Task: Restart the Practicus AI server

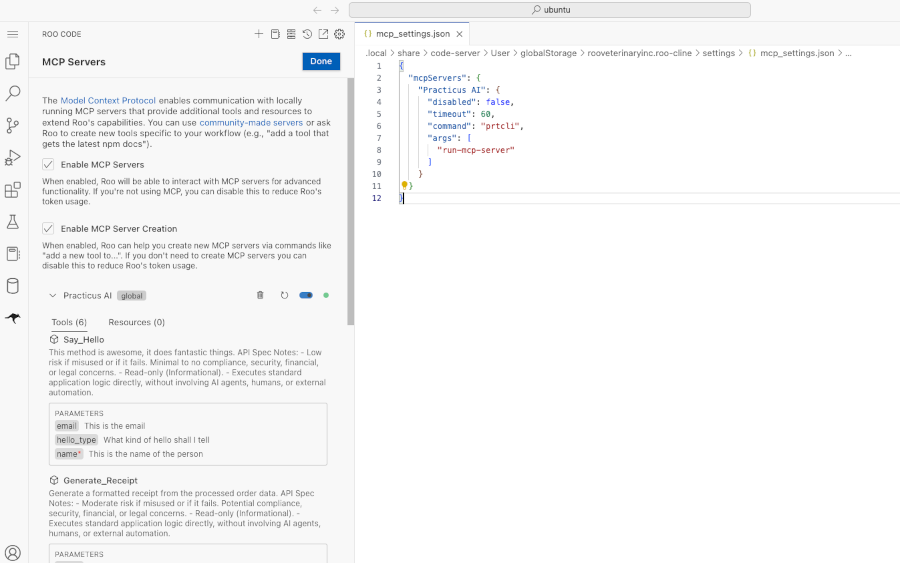Action: (284, 296)
